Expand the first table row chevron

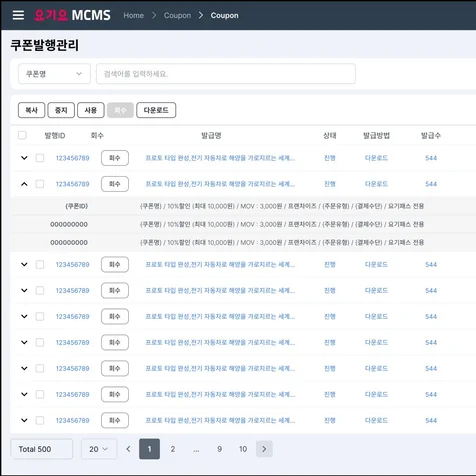(x=24, y=158)
